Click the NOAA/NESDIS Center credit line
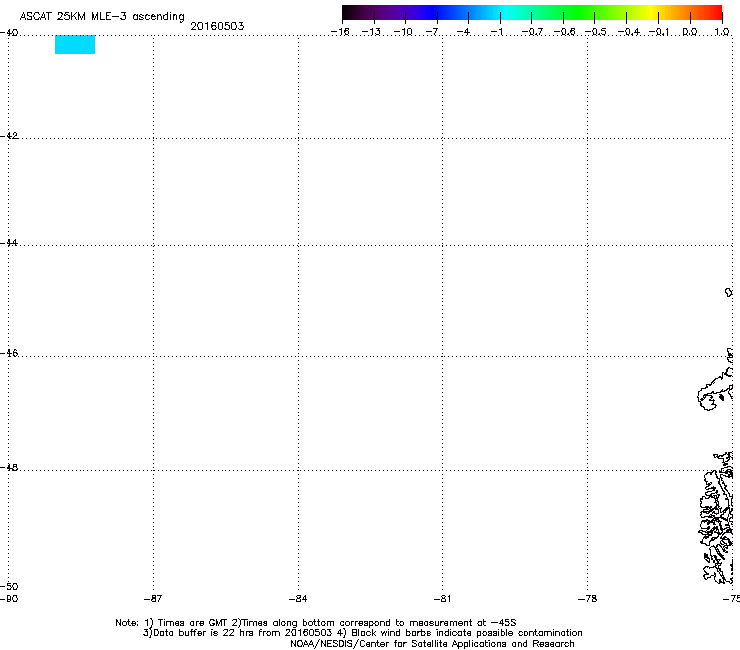 [x=432, y=644]
